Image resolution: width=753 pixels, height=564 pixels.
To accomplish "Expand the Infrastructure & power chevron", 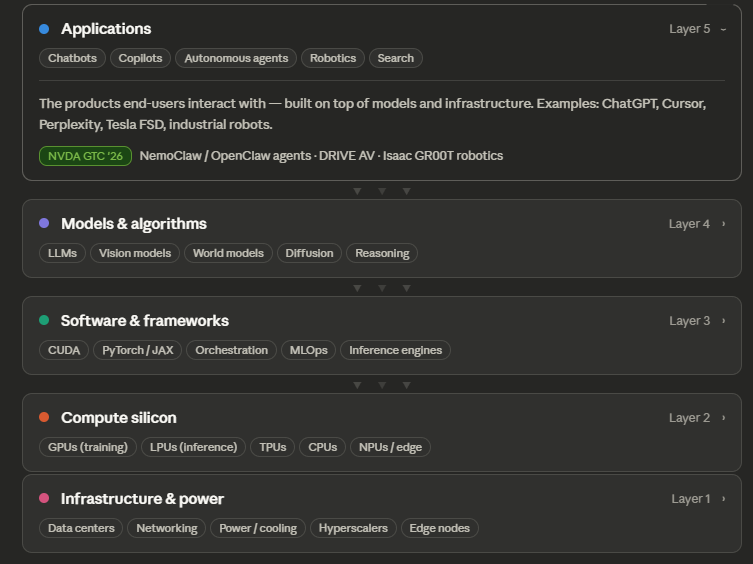I will [x=723, y=499].
